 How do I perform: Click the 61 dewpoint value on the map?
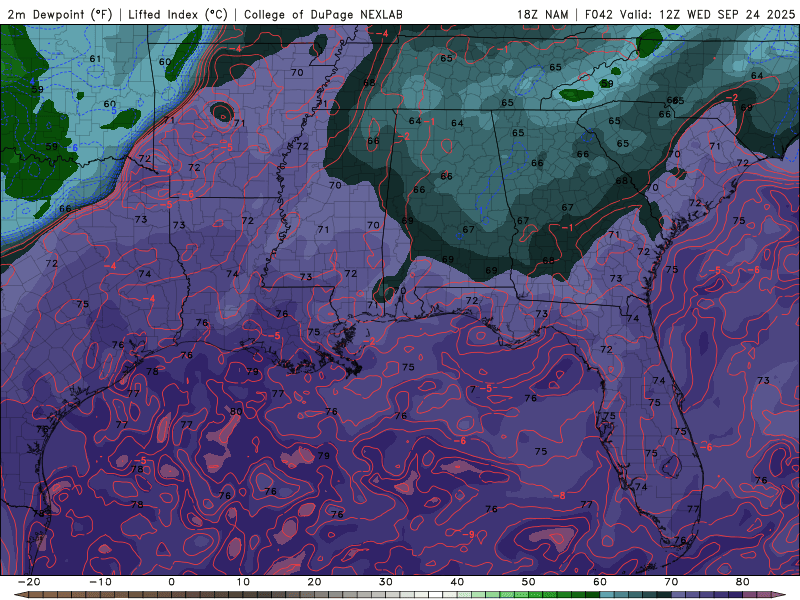95,59
